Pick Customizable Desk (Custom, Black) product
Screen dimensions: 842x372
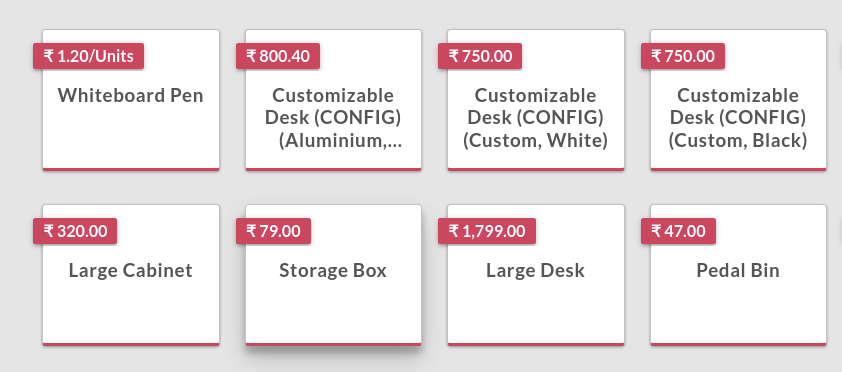[738, 100]
